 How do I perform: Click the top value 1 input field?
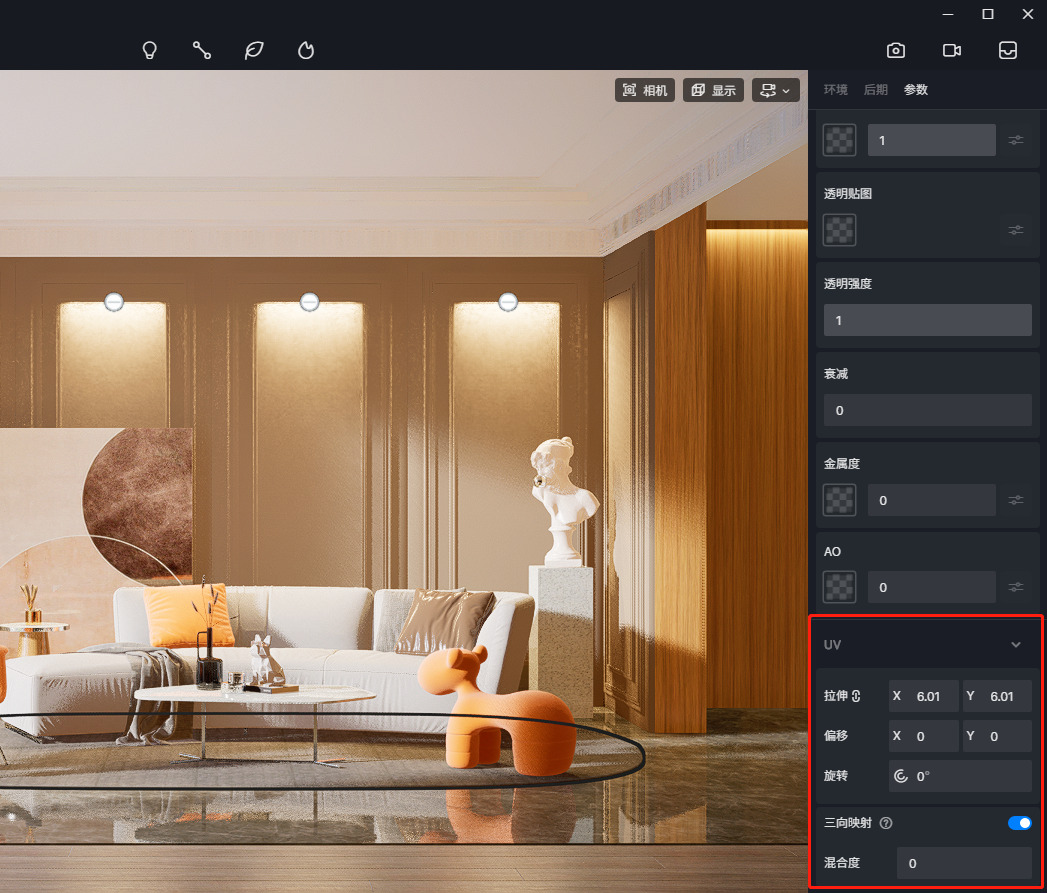point(931,140)
